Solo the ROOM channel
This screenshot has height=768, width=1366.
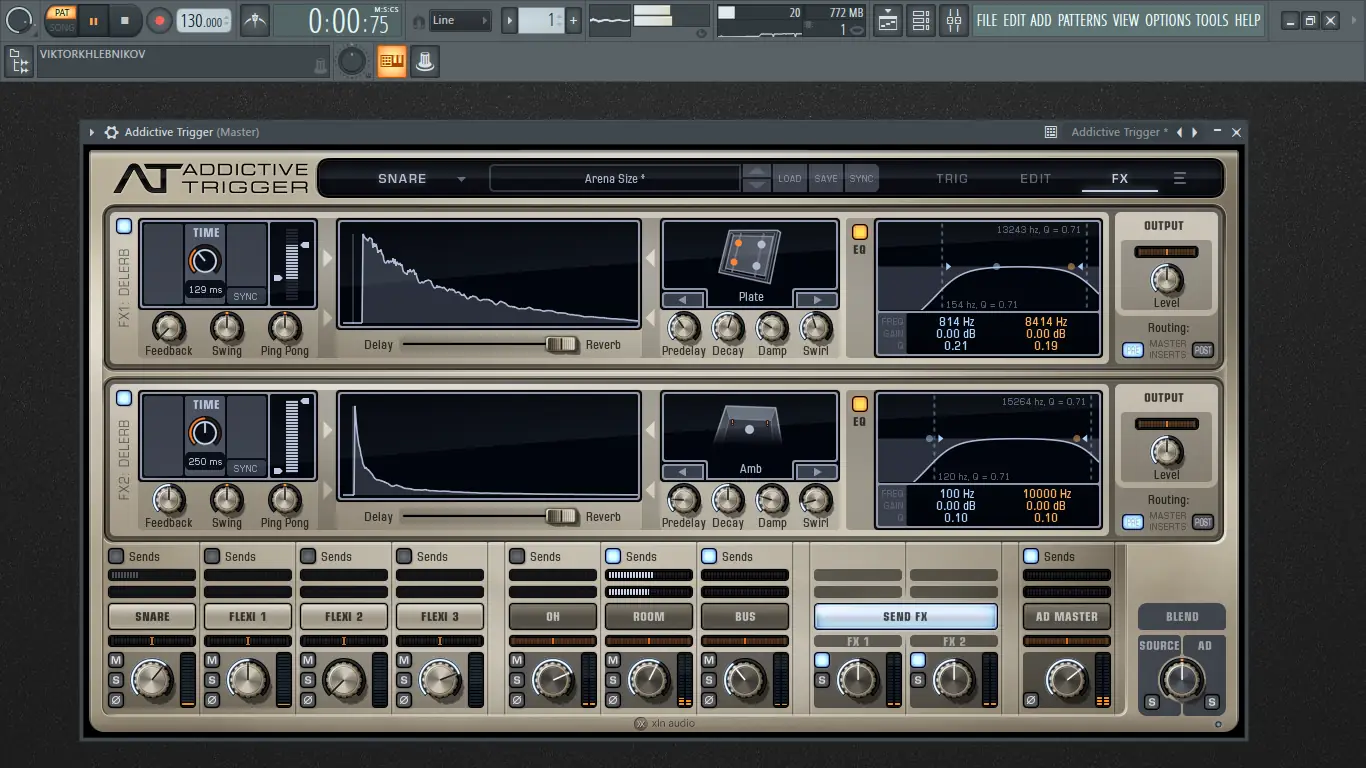[613, 680]
